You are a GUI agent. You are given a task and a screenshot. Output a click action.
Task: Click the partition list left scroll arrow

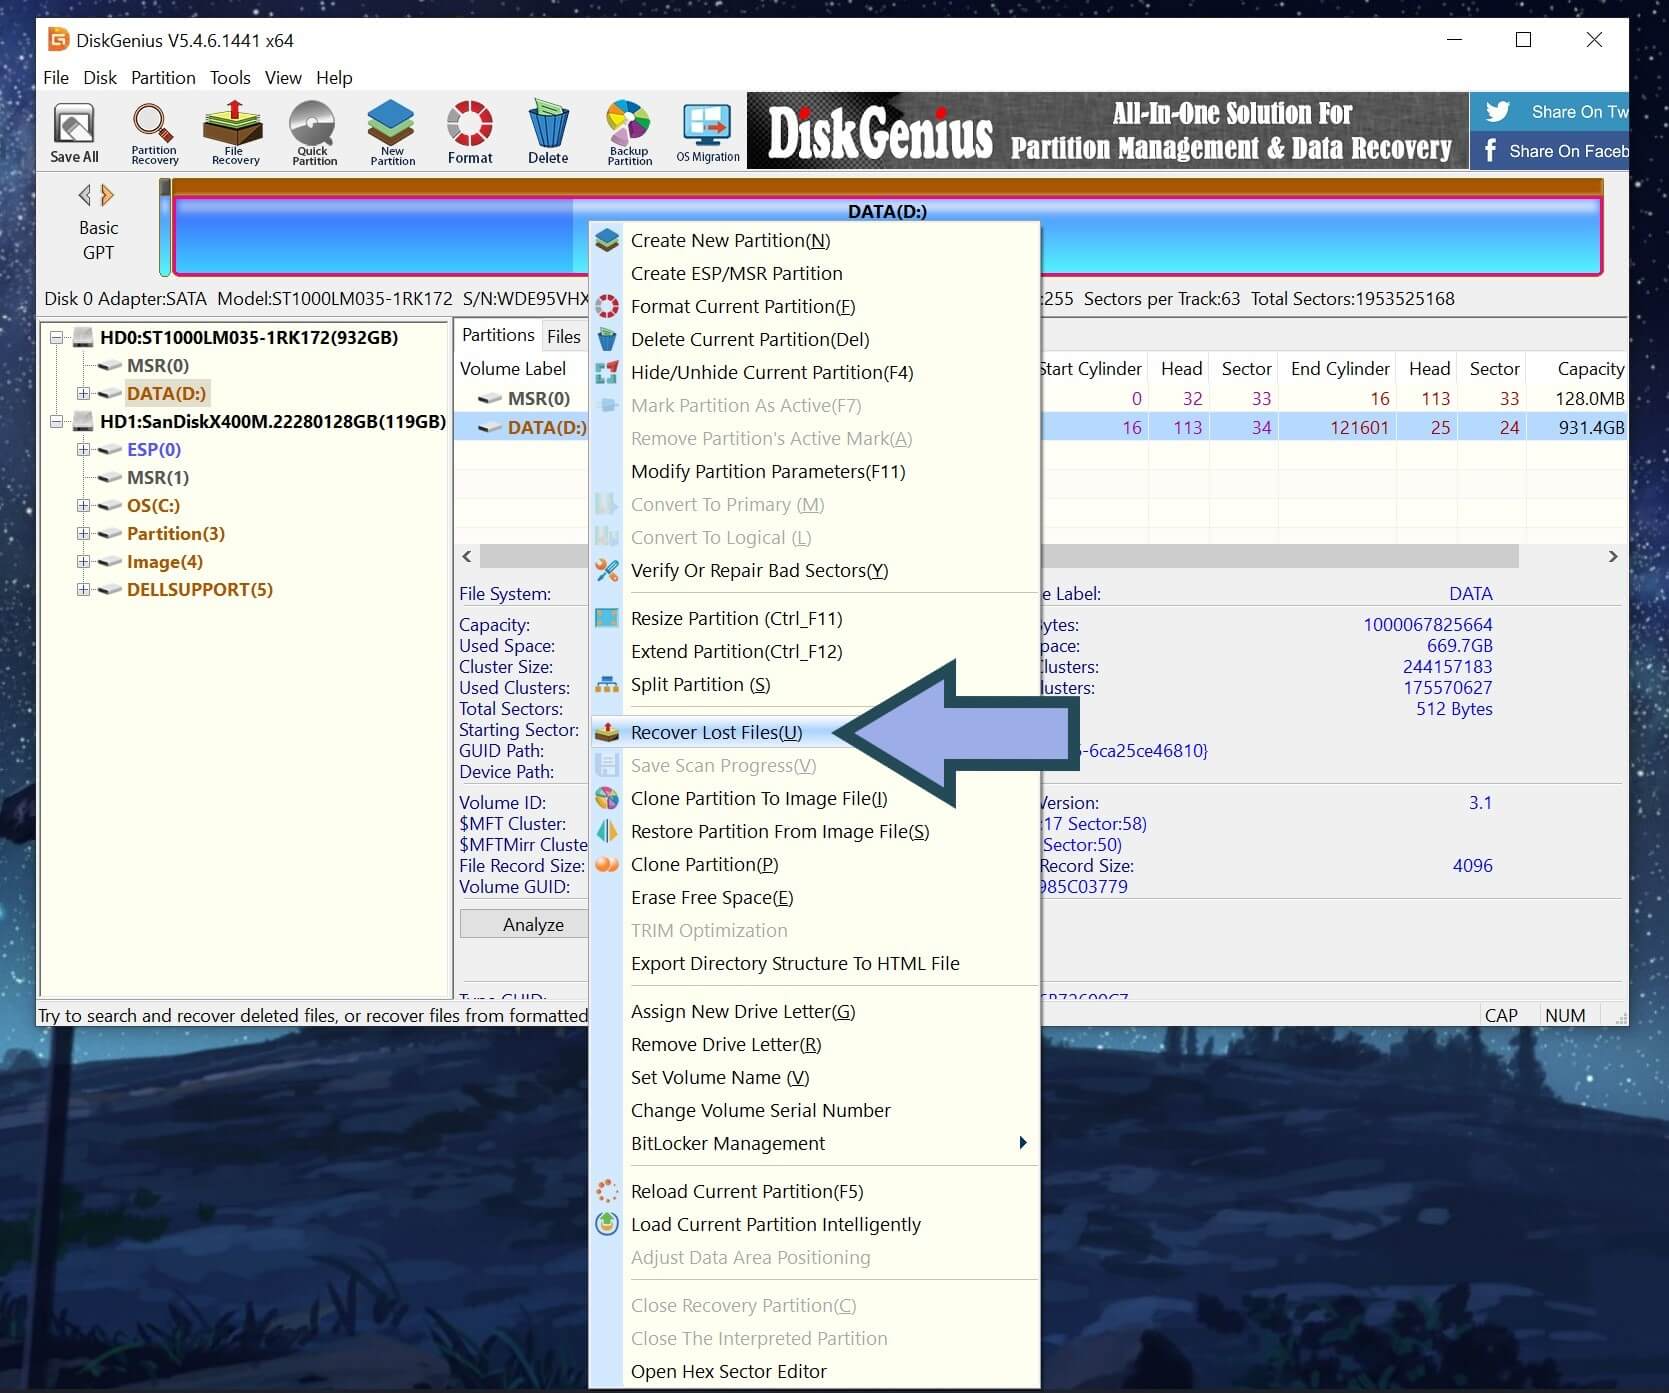[467, 556]
